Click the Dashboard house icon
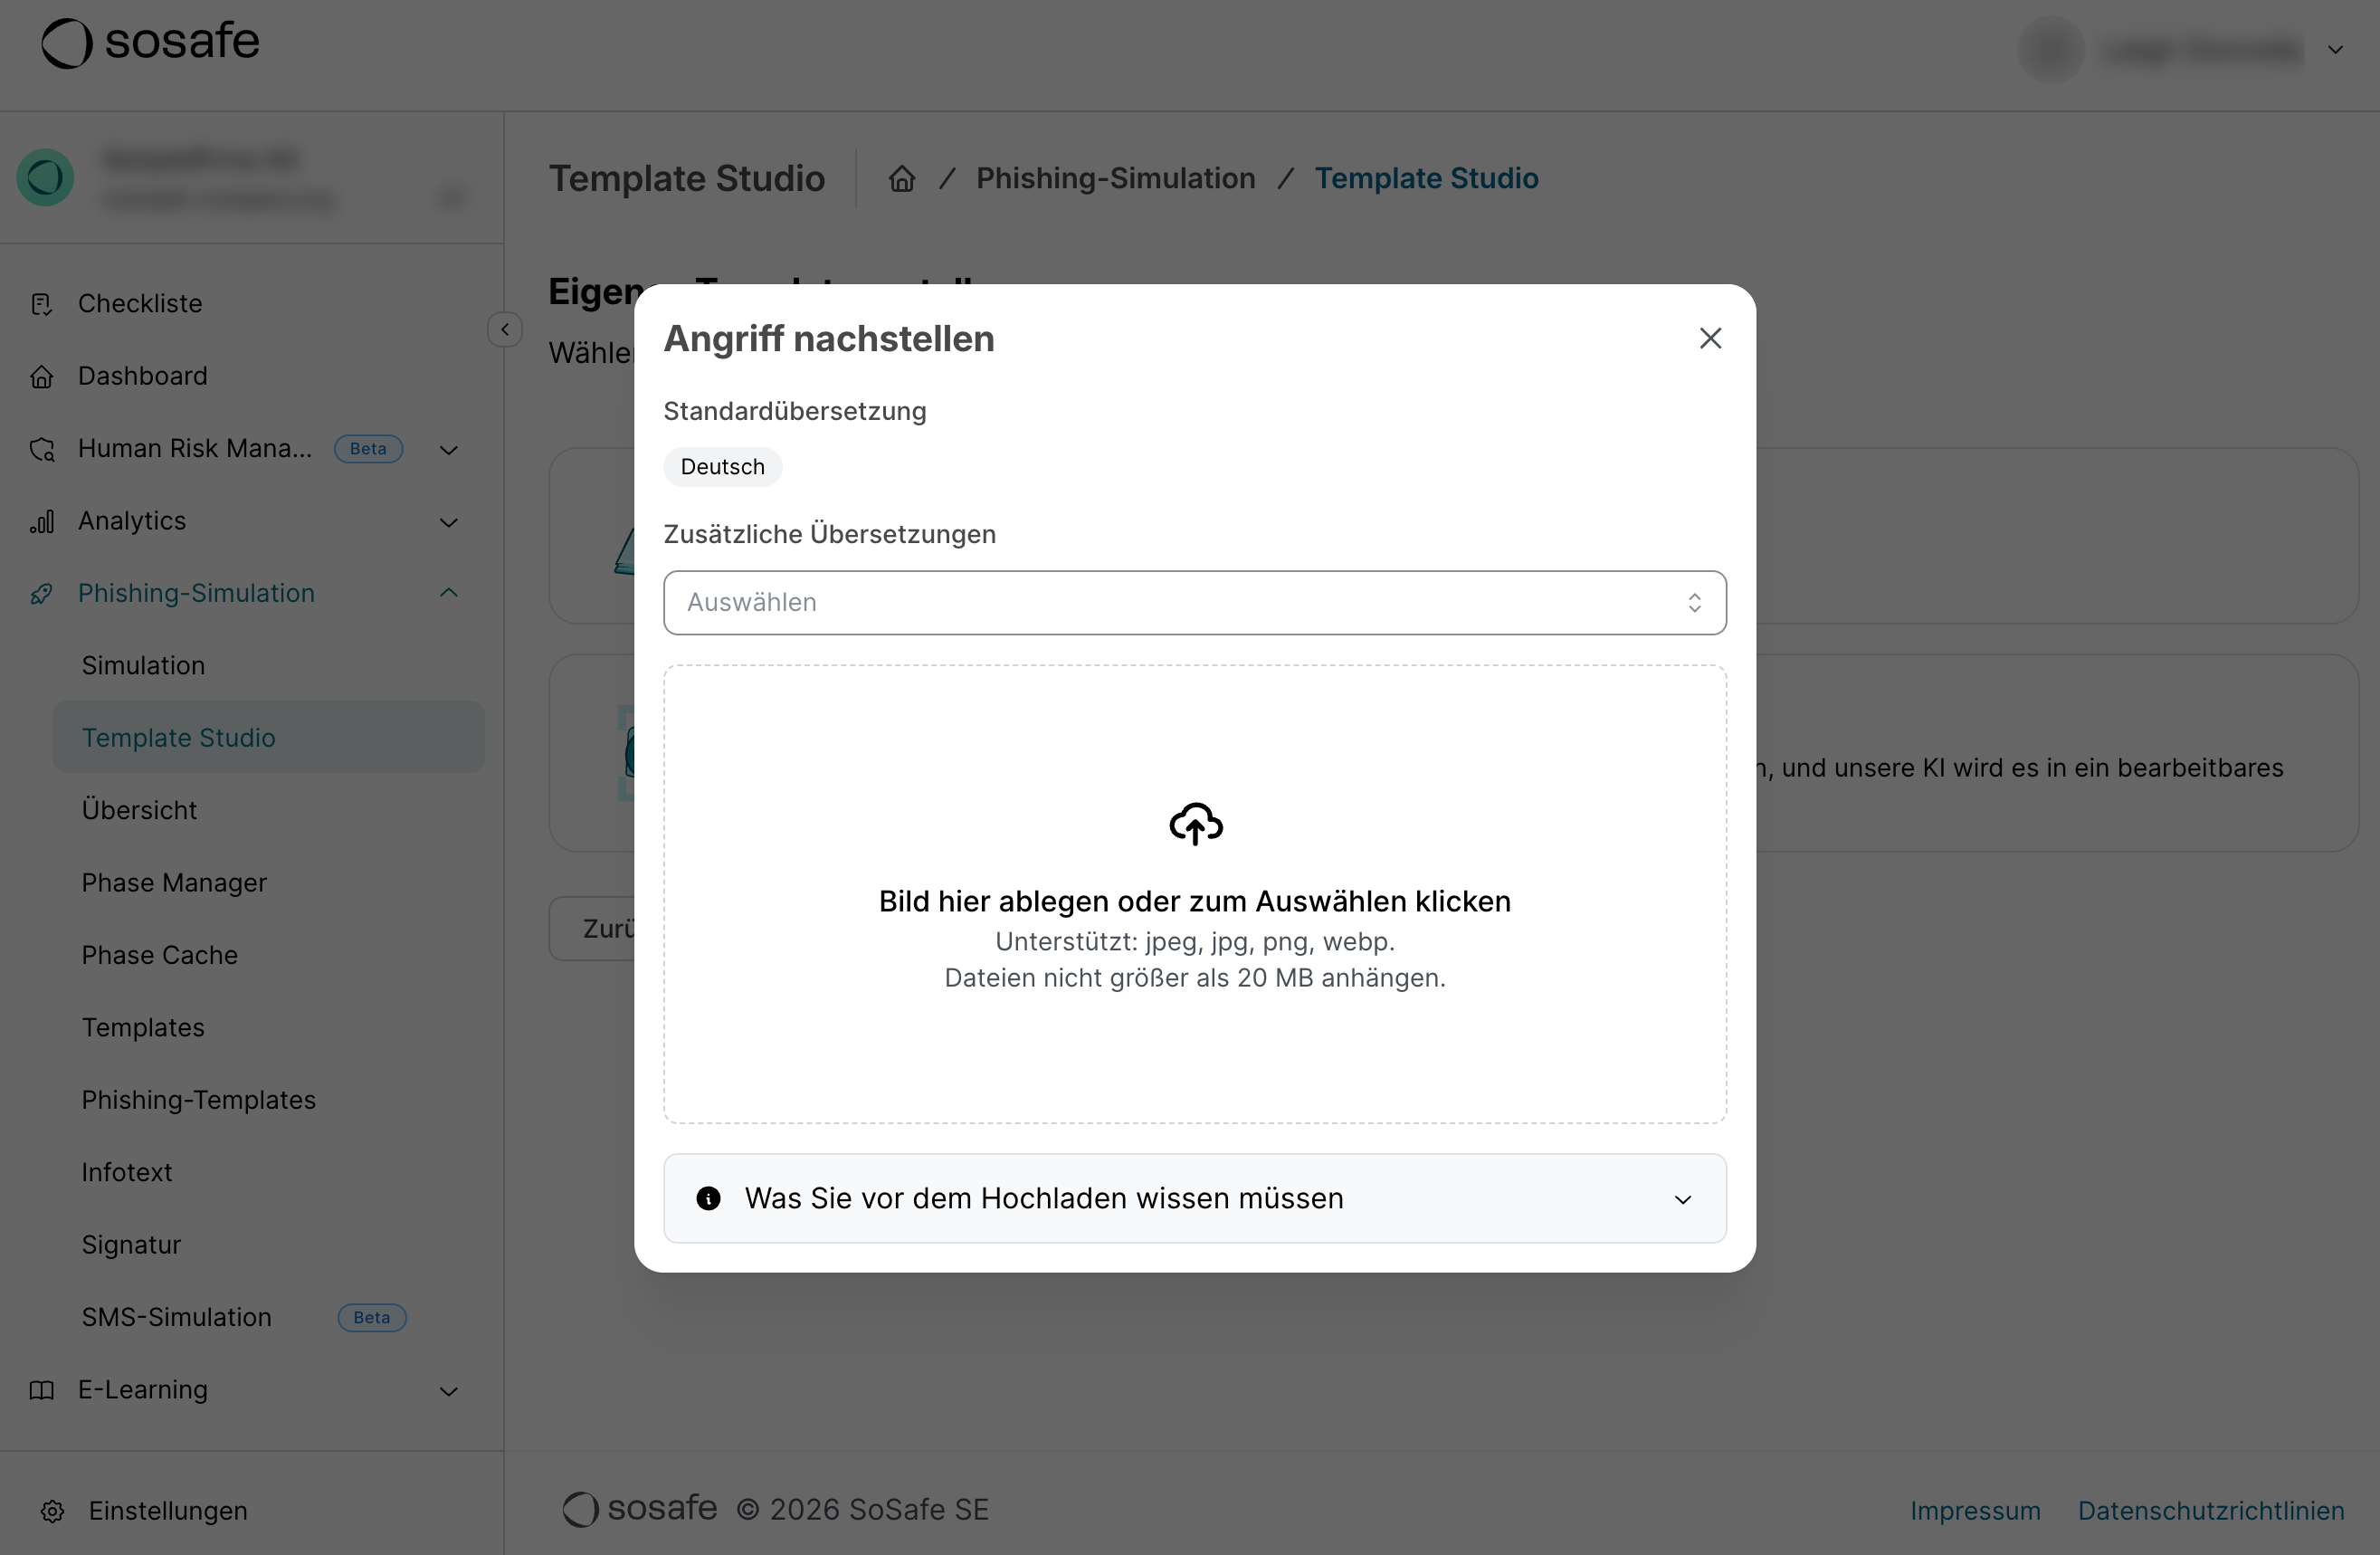 coord(41,377)
